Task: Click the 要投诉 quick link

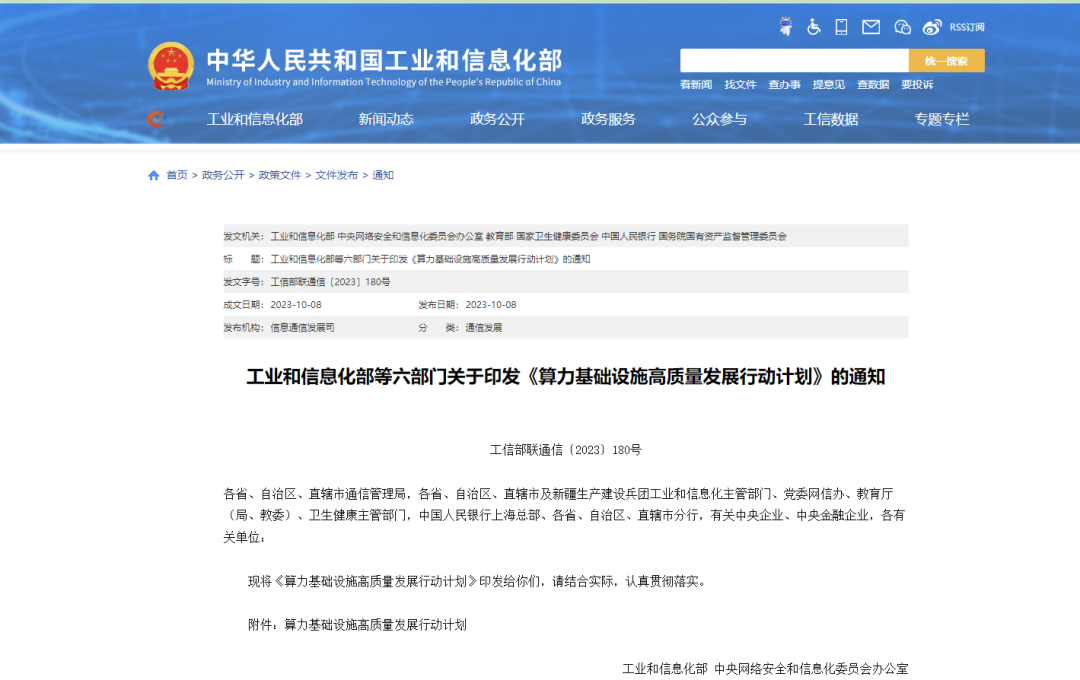Action: tap(917, 84)
